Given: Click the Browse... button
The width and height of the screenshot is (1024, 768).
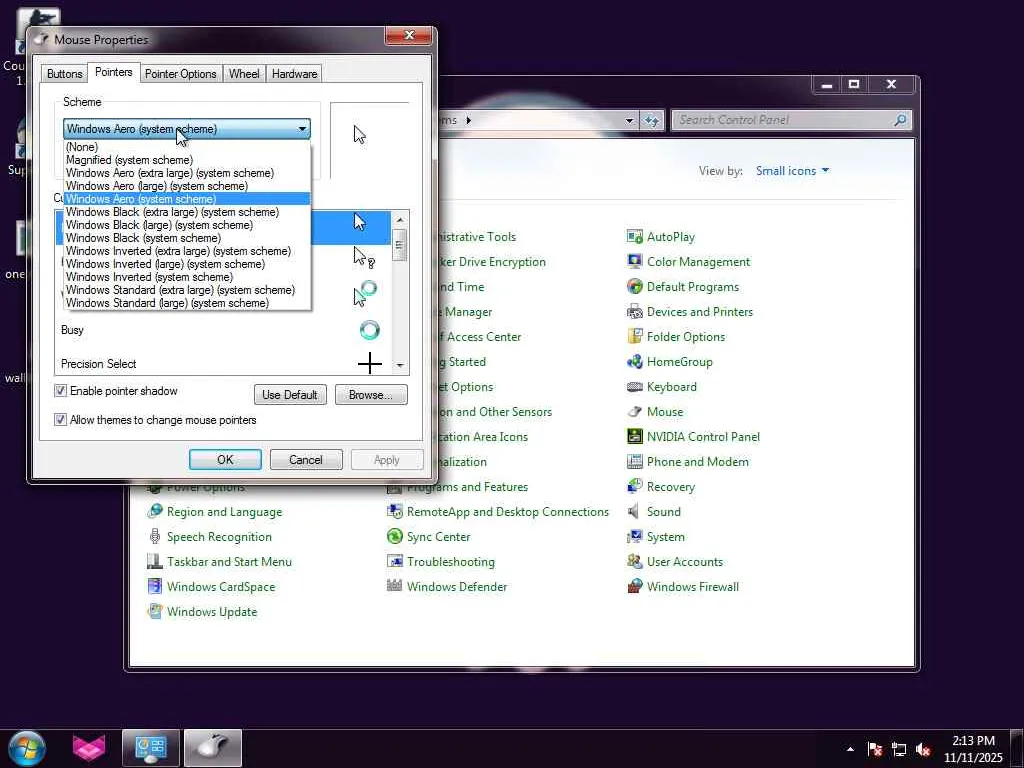Looking at the screenshot, I should [x=371, y=394].
